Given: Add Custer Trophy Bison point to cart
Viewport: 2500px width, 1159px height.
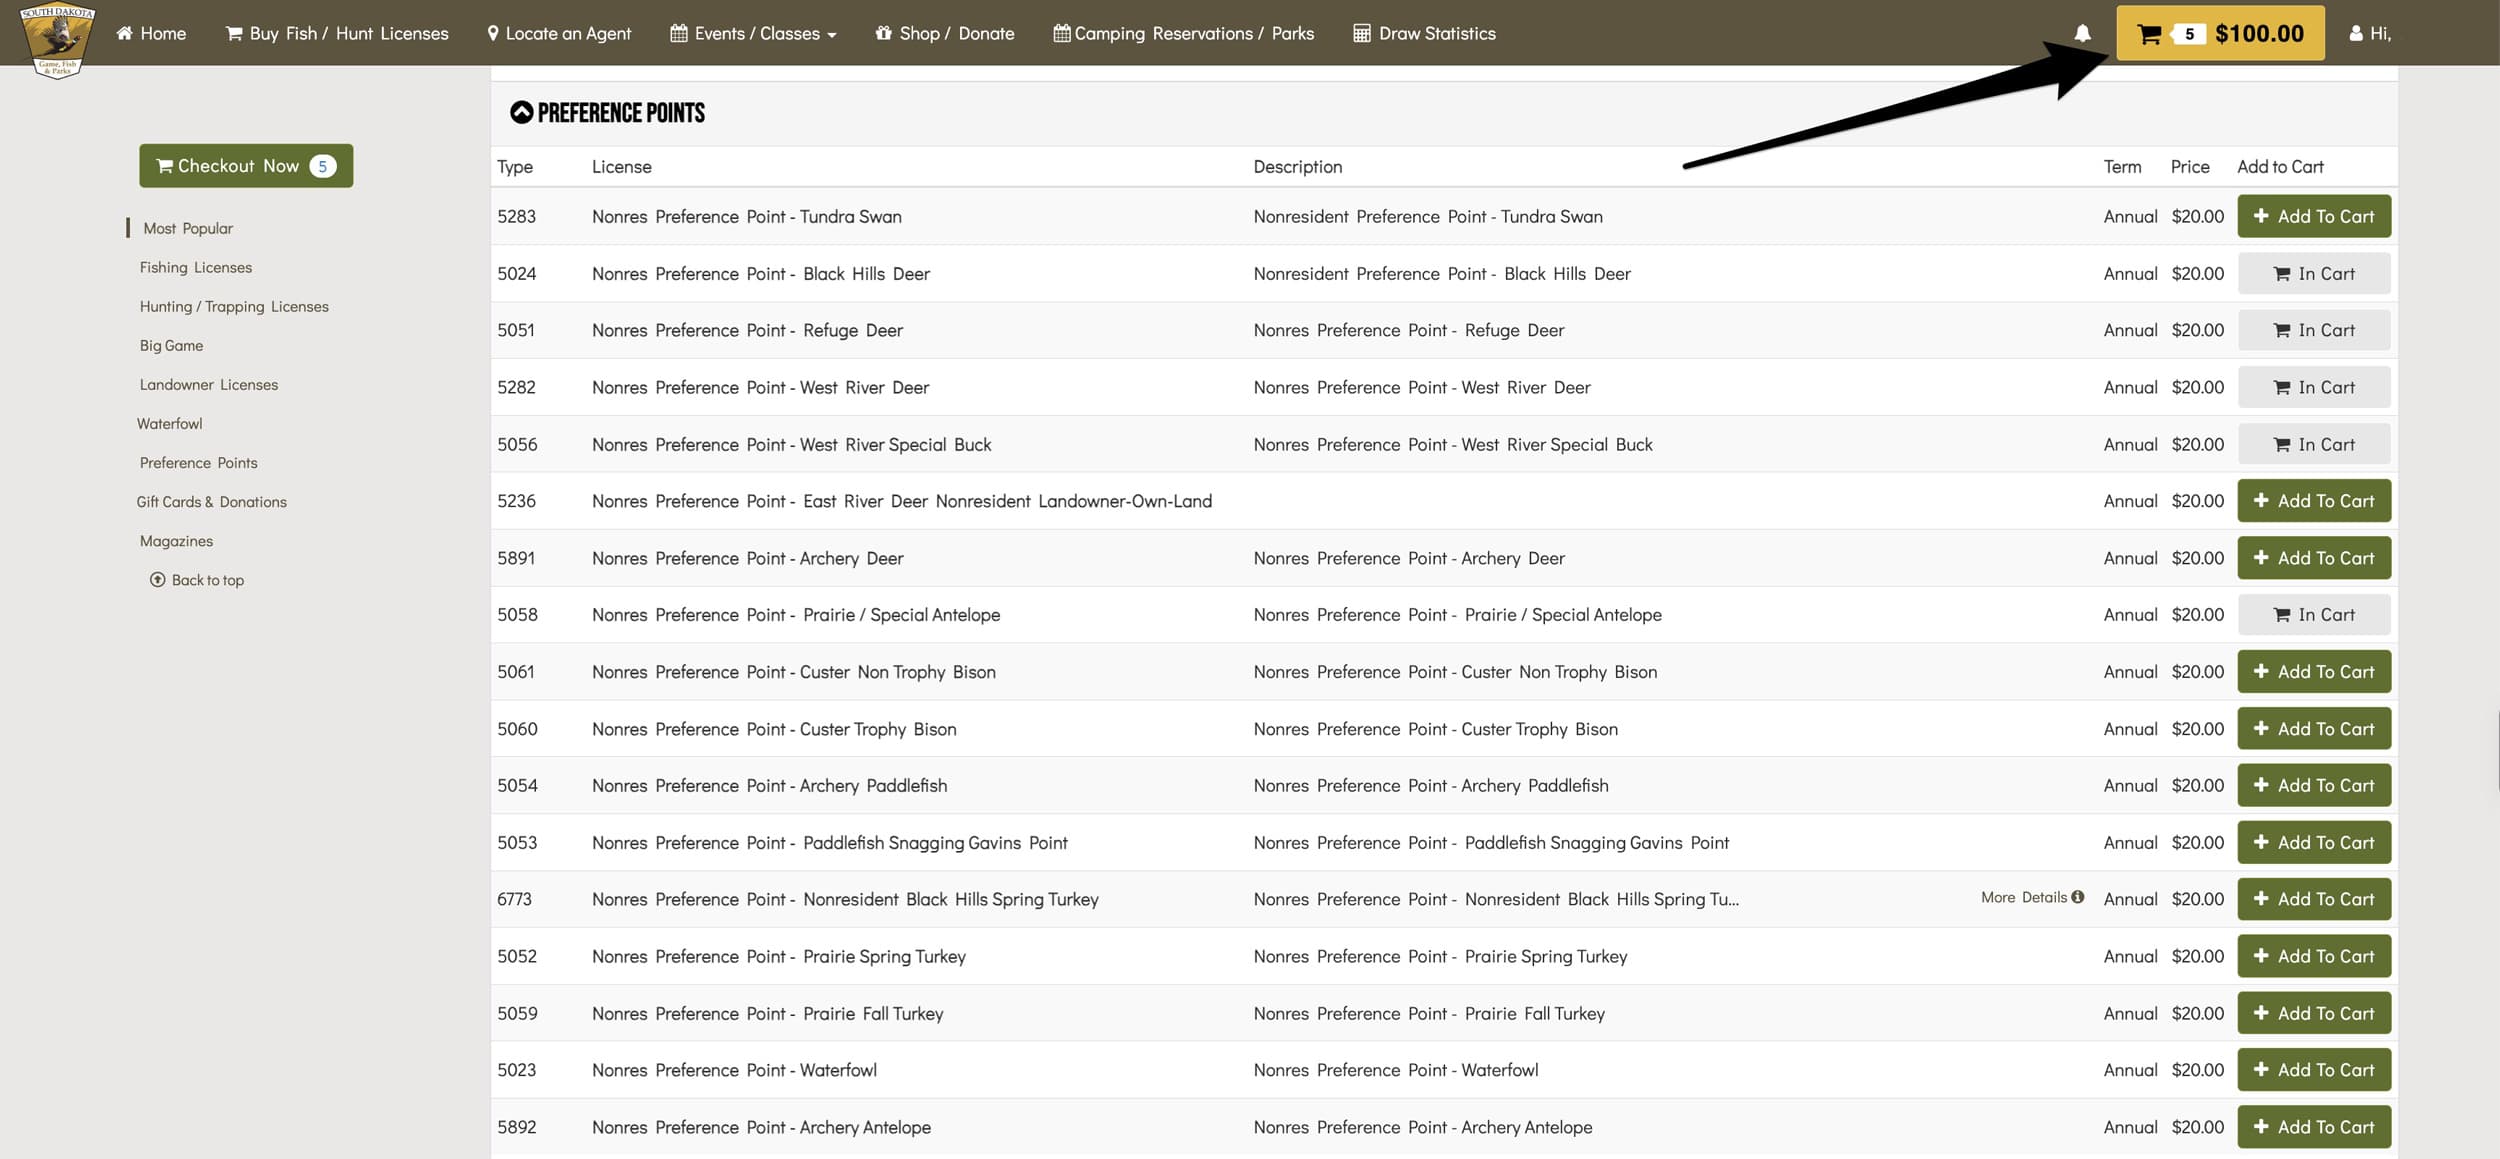Looking at the screenshot, I should tap(2314, 729).
